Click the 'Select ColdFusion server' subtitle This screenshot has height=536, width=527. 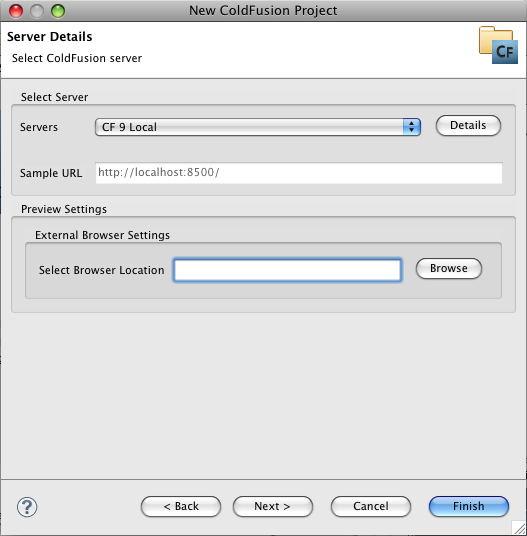coord(77,58)
